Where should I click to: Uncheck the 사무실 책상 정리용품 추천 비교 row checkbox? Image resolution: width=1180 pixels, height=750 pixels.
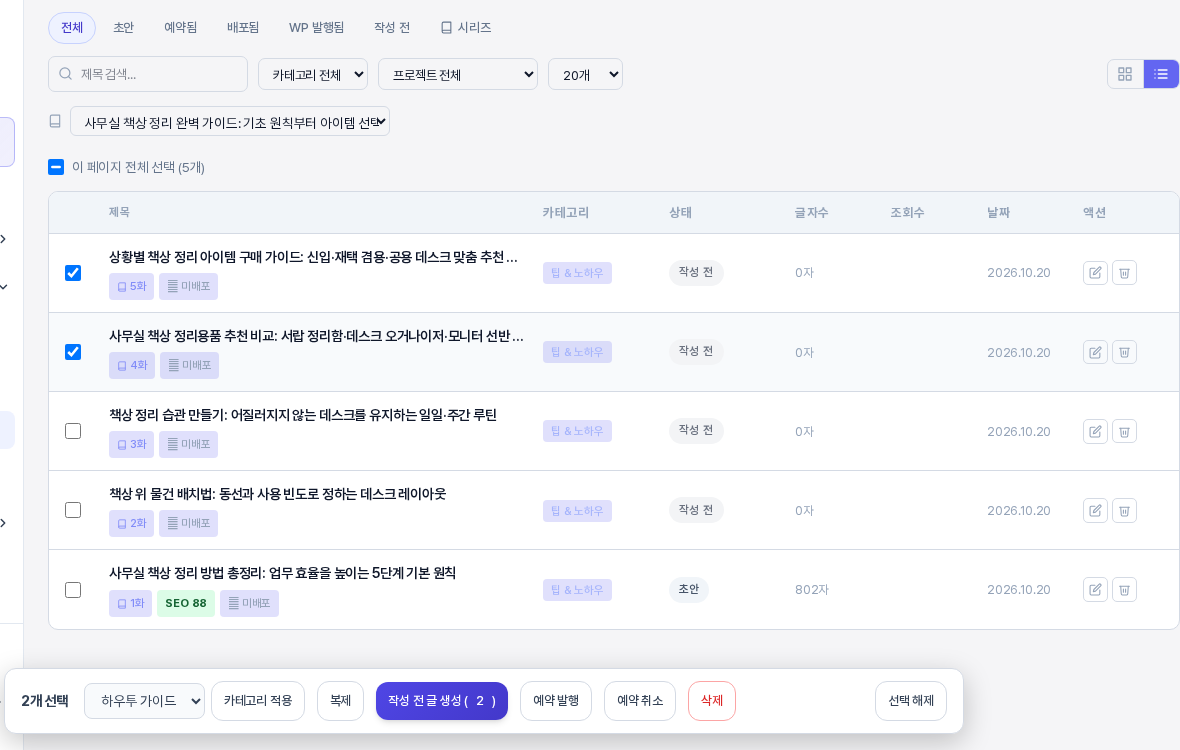(73, 352)
